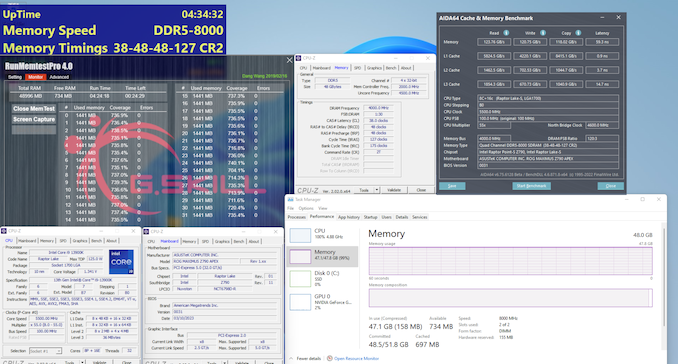Collapse Task Manager with the Fewer details chevron
This screenshot has width=678, height=364.
point(291,358)
